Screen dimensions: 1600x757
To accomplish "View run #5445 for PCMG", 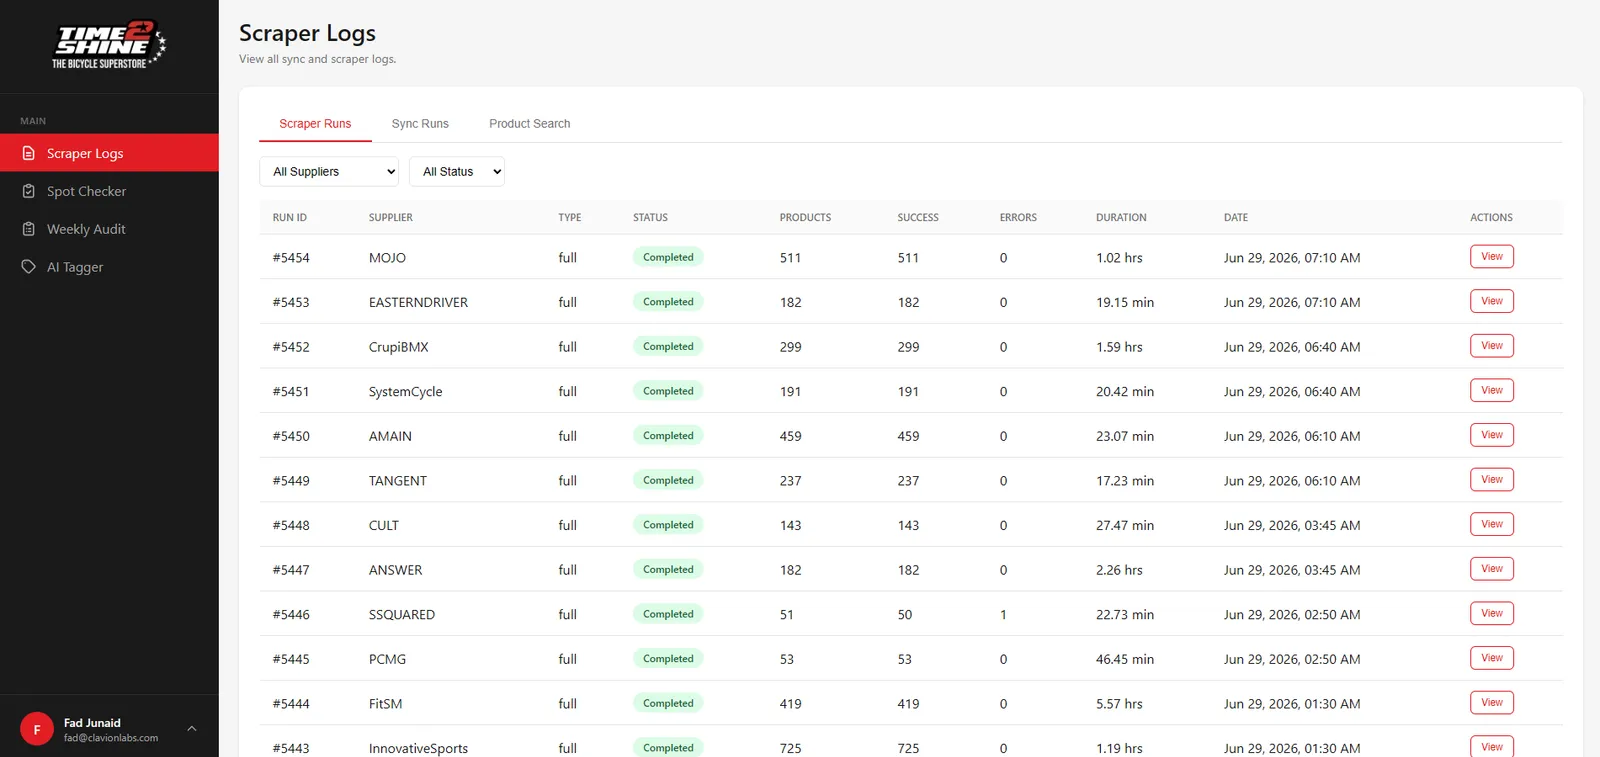I will (1492, 658).
